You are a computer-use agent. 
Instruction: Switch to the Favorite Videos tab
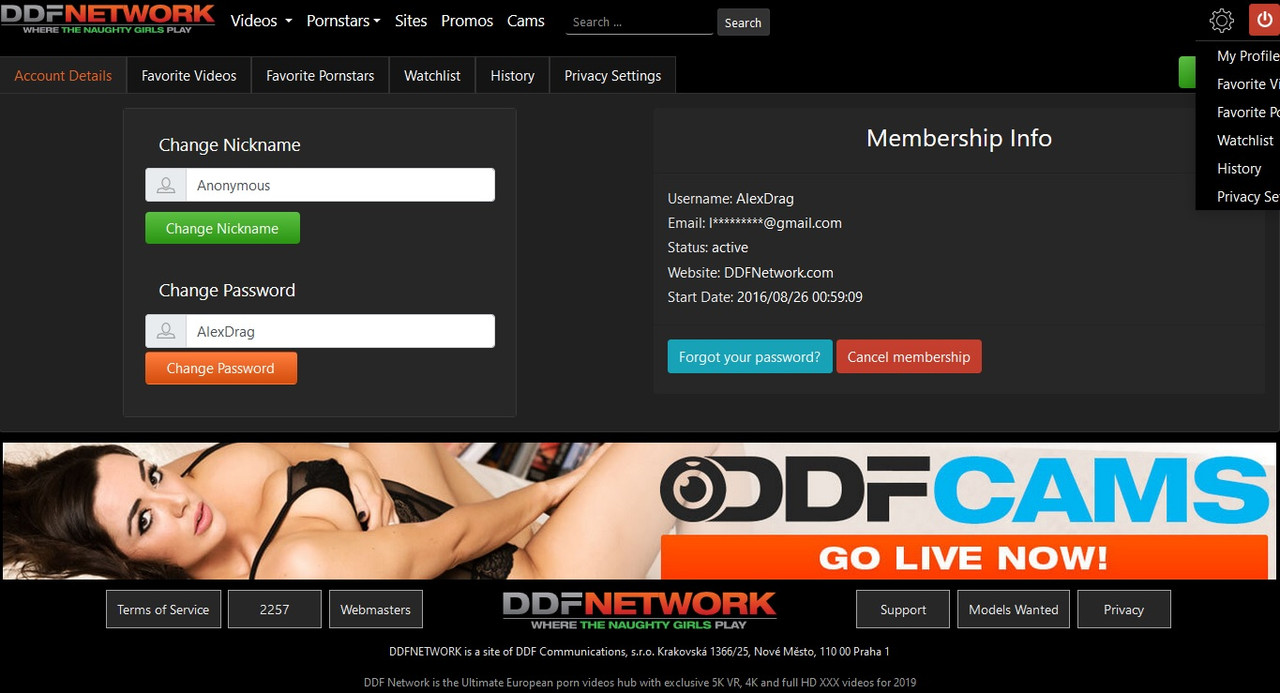(189, 76)
